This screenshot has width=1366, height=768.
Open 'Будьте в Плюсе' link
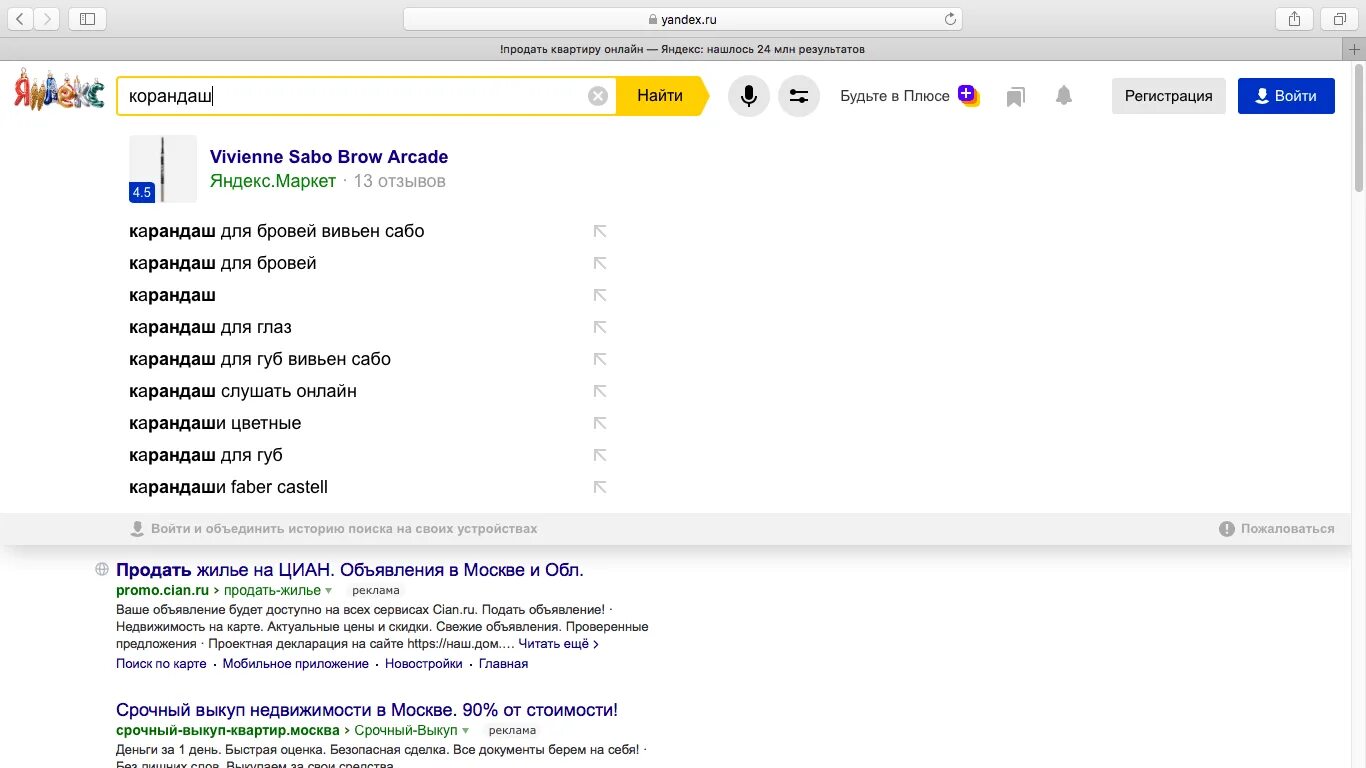click(x=895, y=96)
